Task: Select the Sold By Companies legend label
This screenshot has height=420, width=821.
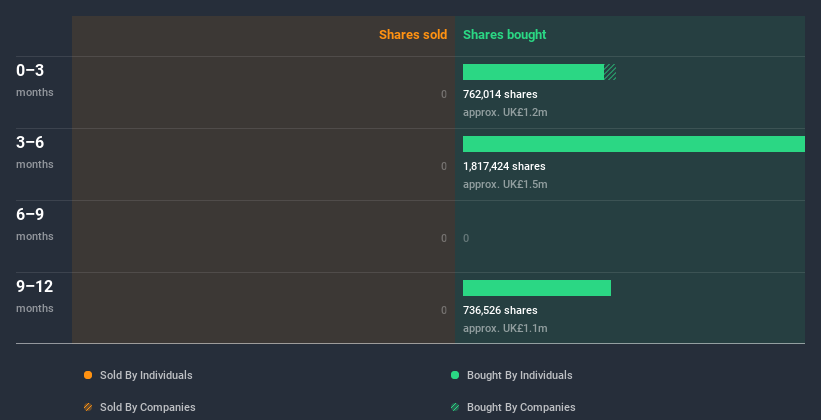Action: [x=148, y=407]
